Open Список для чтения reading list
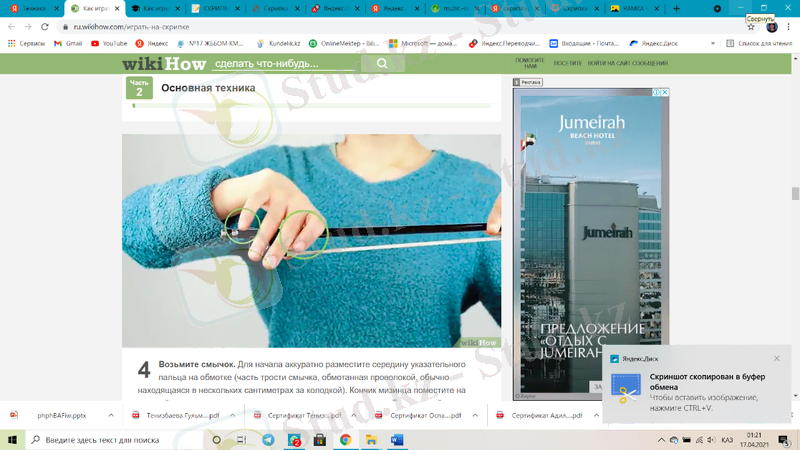 [x=759, y=43]
